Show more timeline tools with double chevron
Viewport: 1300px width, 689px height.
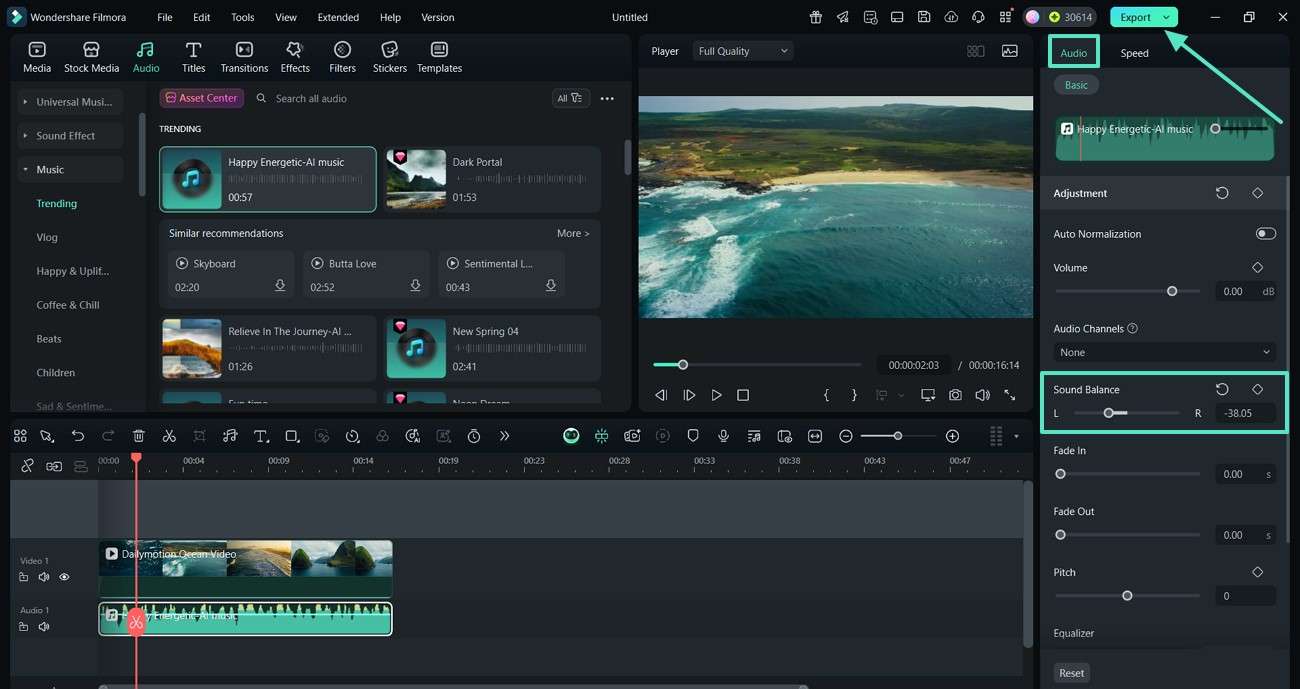pyautogui.click(x=504, y=436)
